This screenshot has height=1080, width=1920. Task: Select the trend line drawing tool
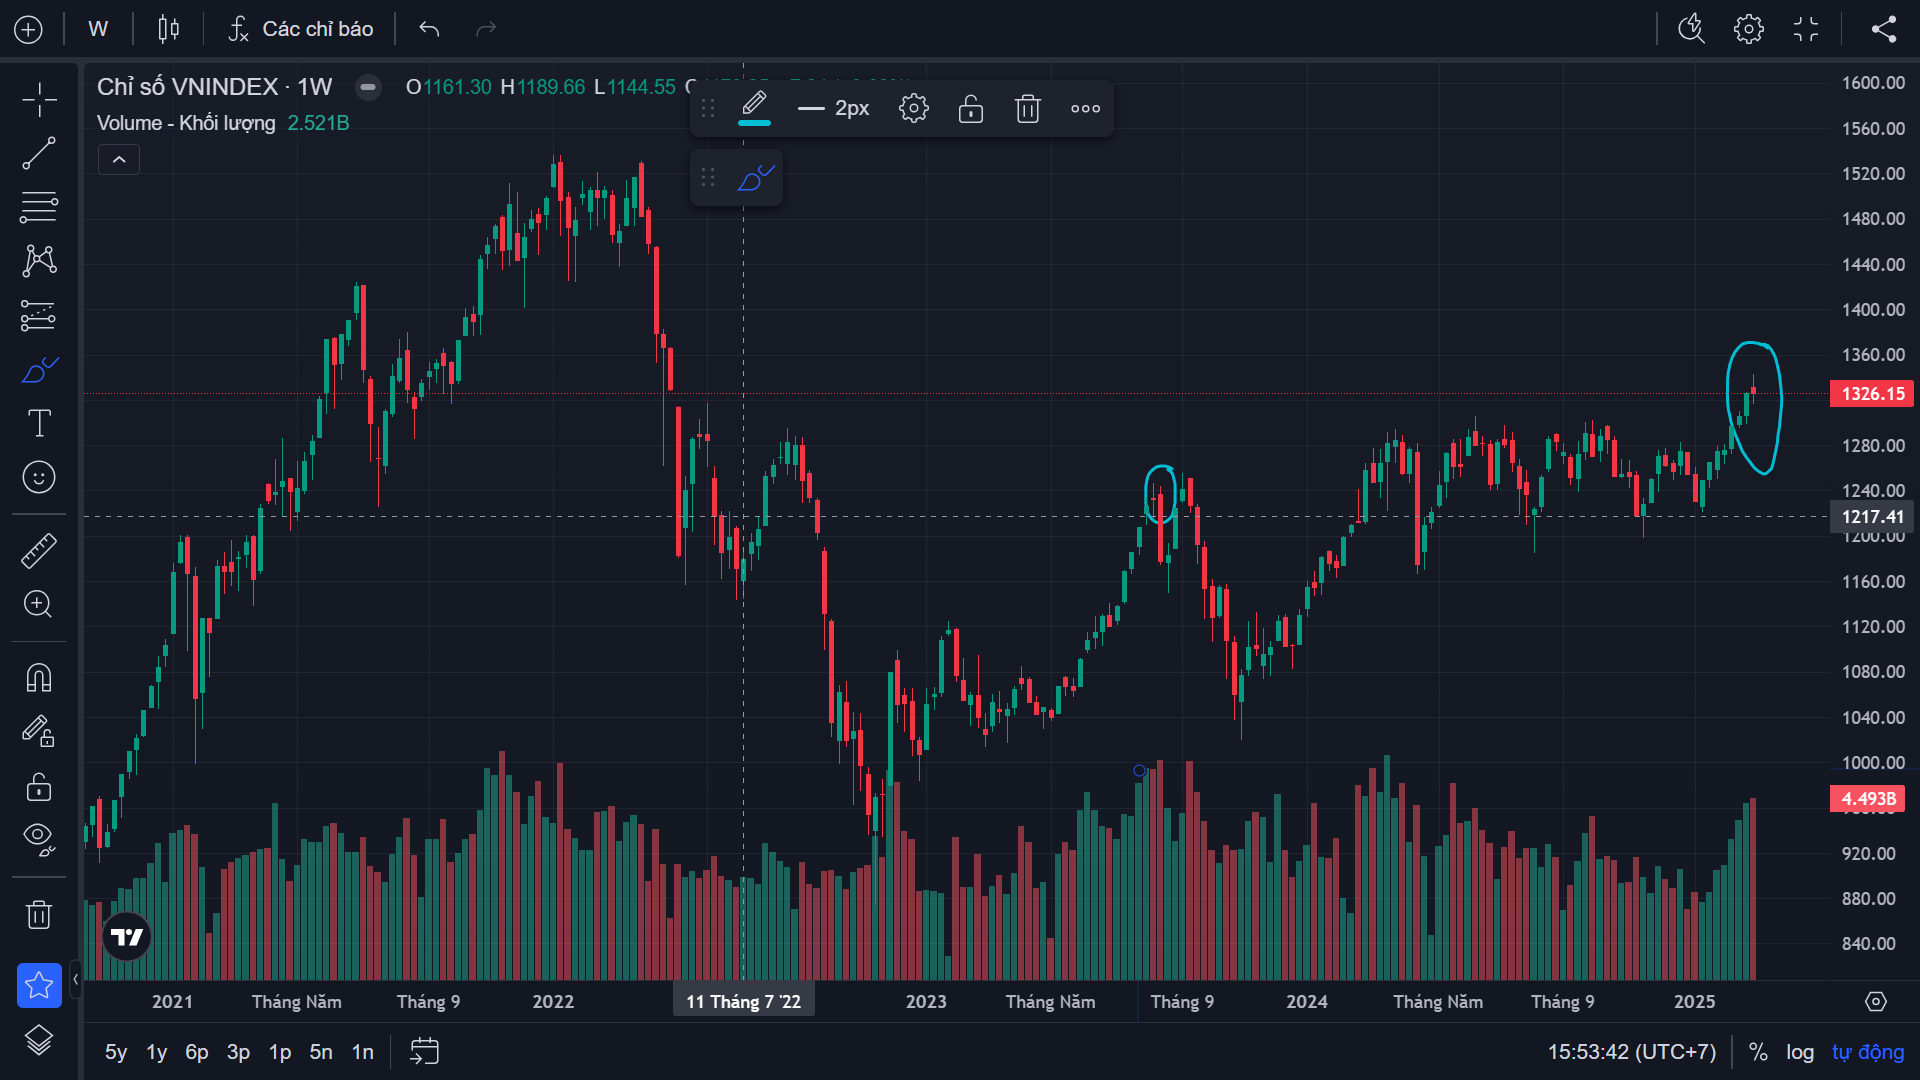39,154
